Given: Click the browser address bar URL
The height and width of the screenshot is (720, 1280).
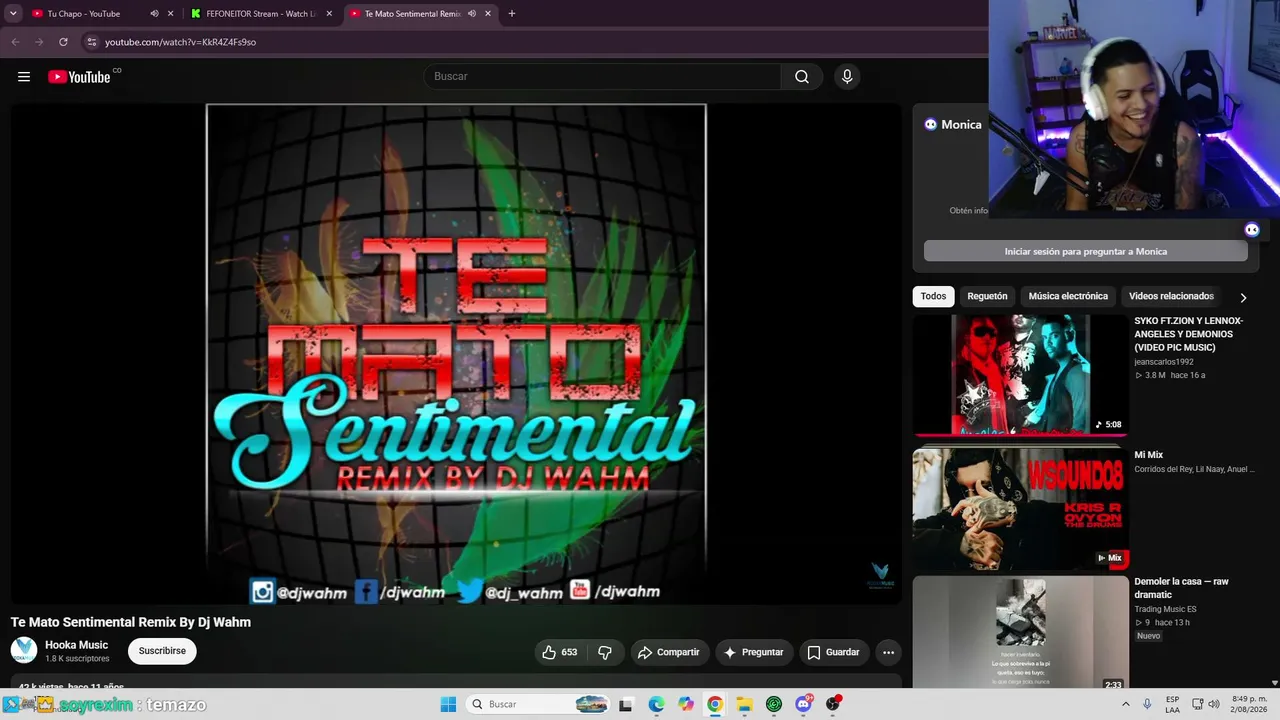Looking at the screenshot, I should (x=181, y=42).
